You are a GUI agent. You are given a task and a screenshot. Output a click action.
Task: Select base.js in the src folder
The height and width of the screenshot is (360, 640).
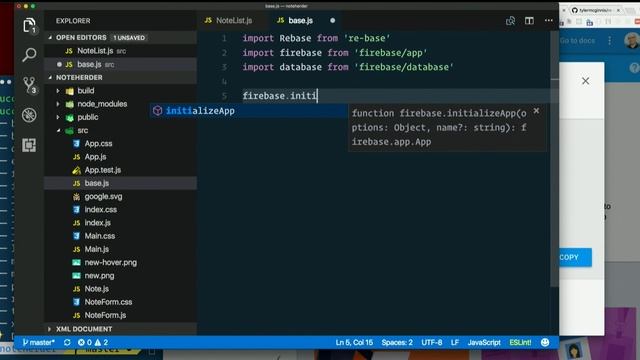[120, 183]
